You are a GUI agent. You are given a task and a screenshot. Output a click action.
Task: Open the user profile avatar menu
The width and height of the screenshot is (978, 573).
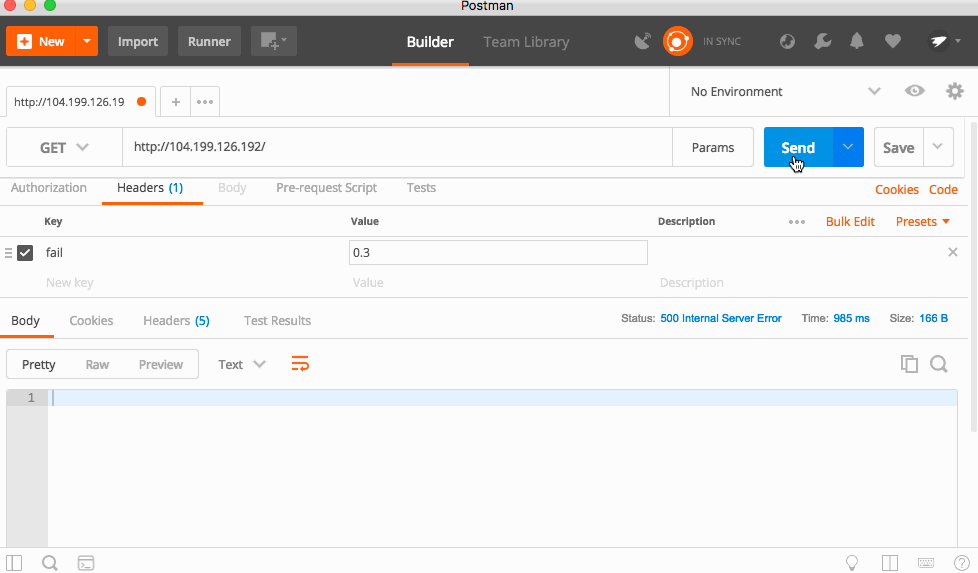[944, 41]
